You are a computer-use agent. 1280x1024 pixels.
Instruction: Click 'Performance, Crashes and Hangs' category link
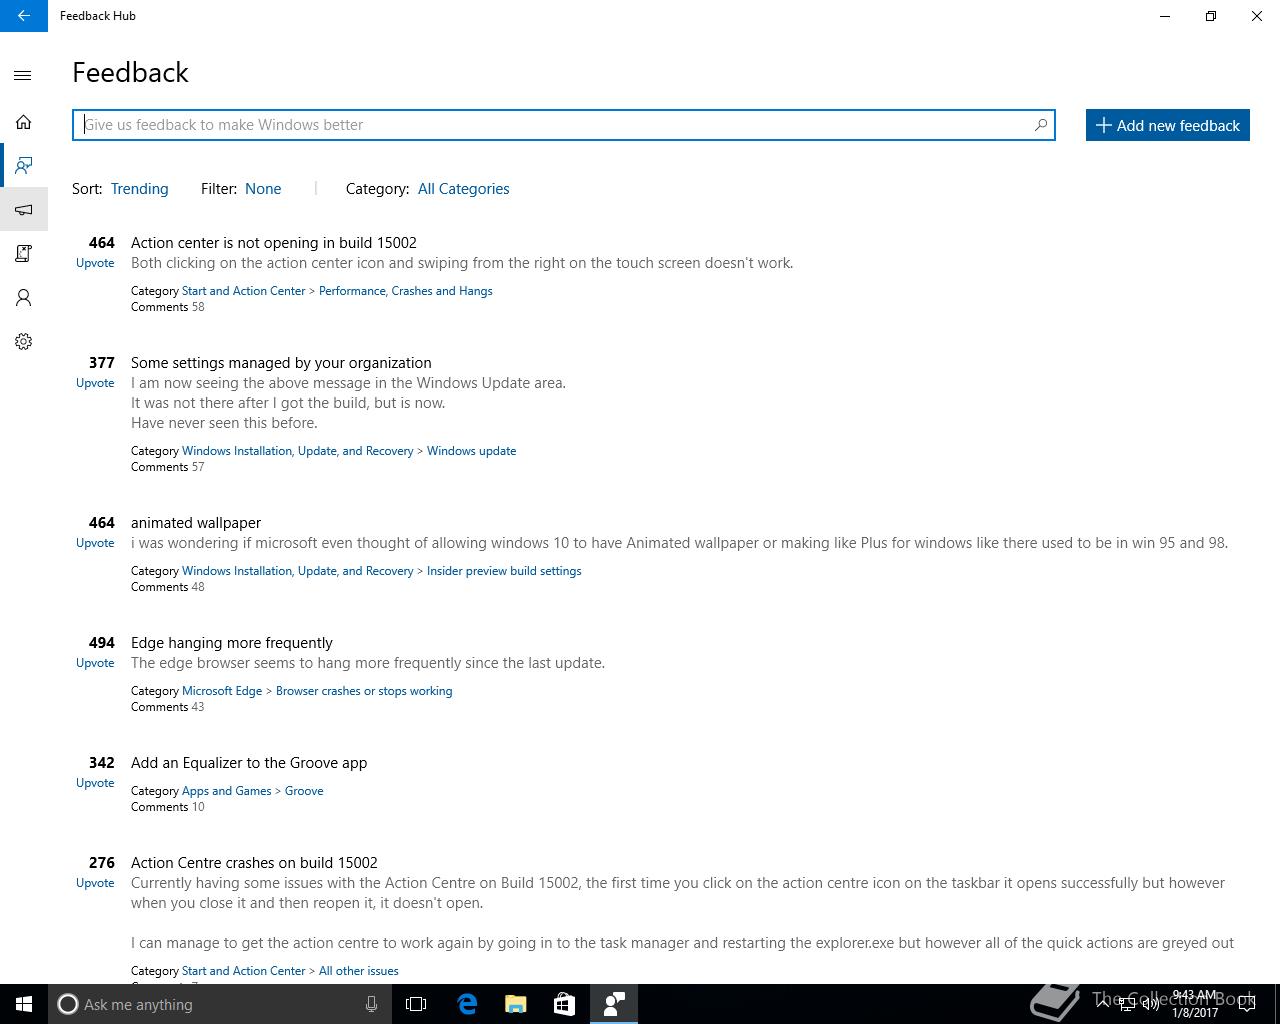tap(405, 291)
